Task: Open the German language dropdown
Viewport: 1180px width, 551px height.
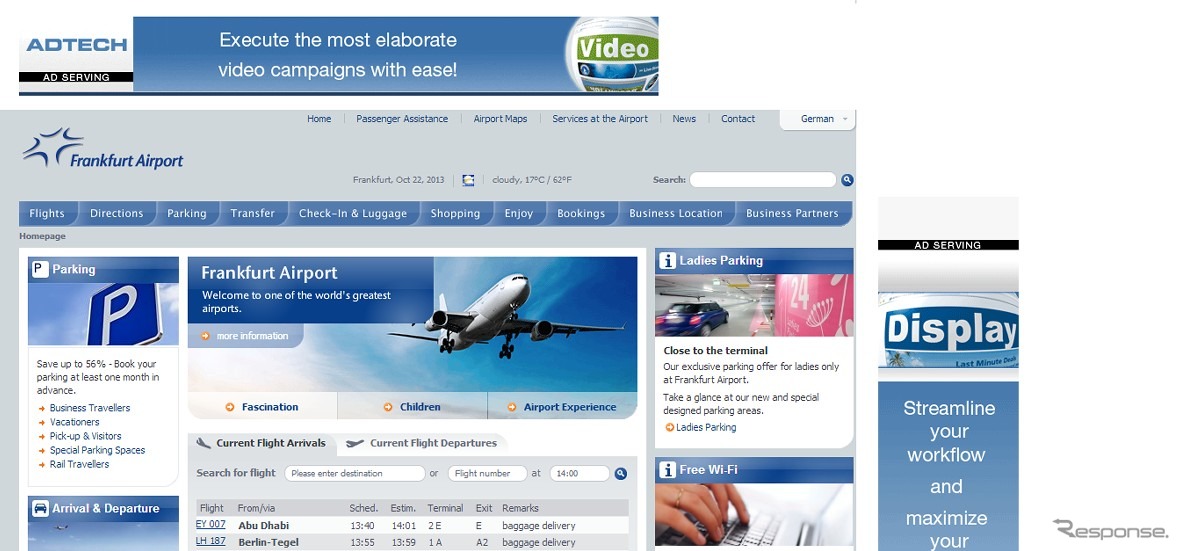Action: [x=818, y=119]
